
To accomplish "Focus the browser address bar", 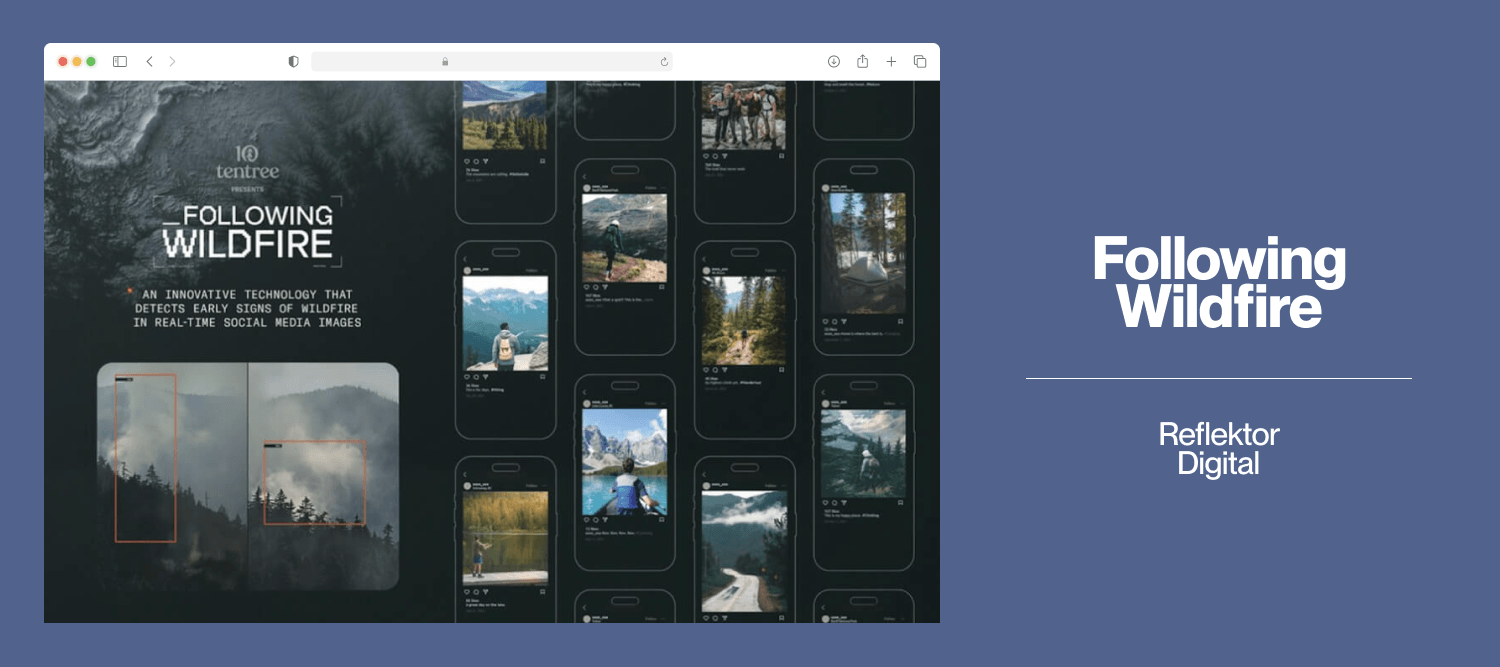I will click(x=491, y=62).
